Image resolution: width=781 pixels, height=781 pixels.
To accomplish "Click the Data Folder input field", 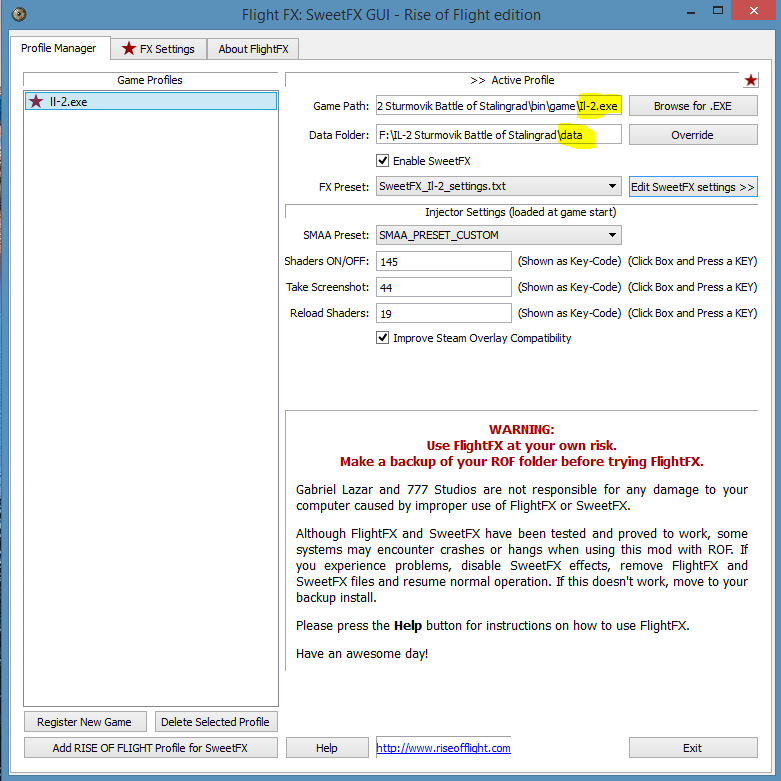I will [499, 135].
